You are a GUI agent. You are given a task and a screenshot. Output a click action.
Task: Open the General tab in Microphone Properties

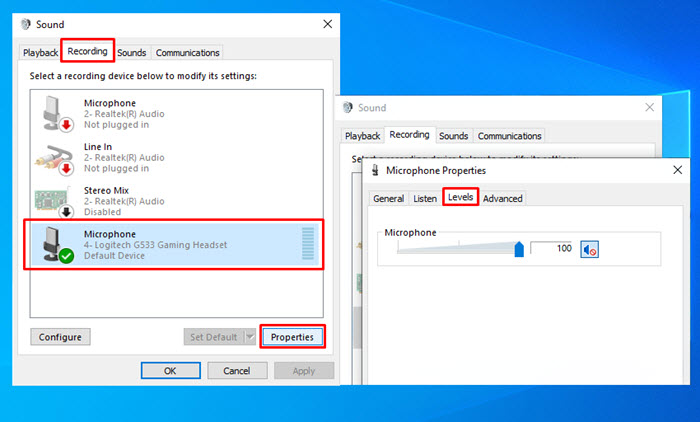[388, 199]
